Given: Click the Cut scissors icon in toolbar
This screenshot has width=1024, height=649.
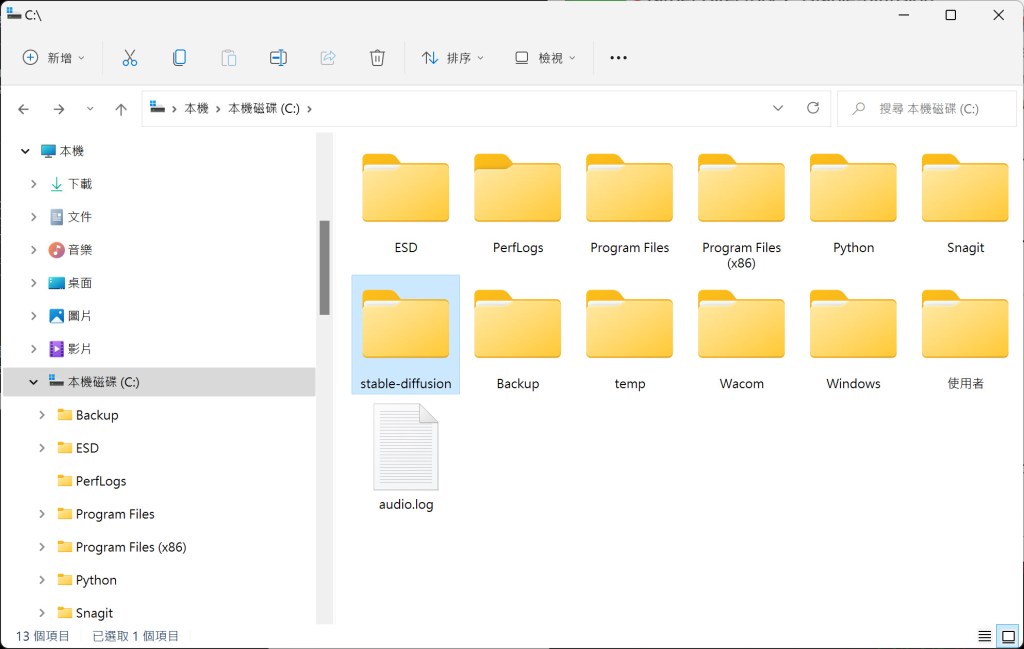Looking at the screenshot, I should pos(129,58).
